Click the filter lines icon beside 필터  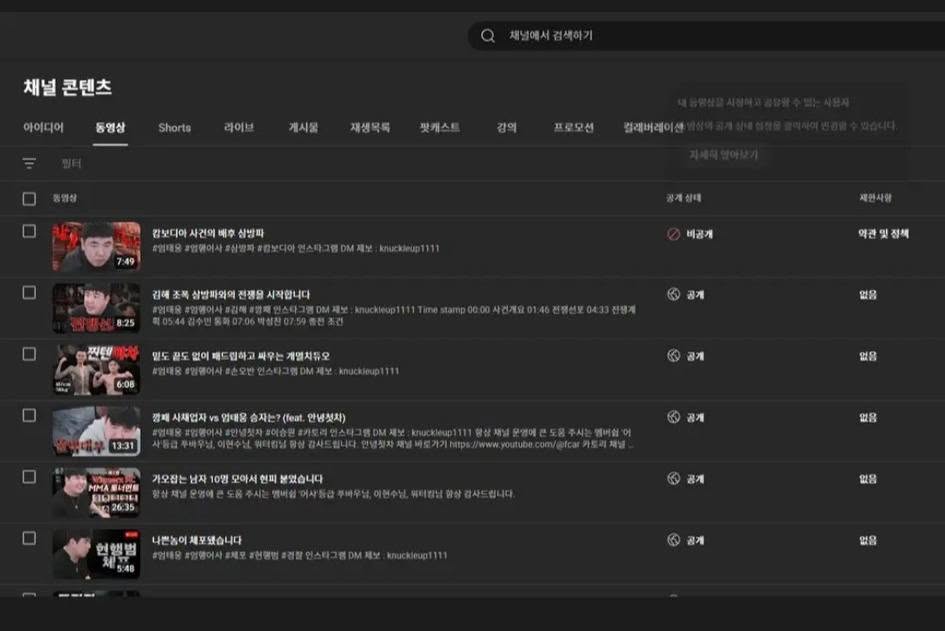29,163
